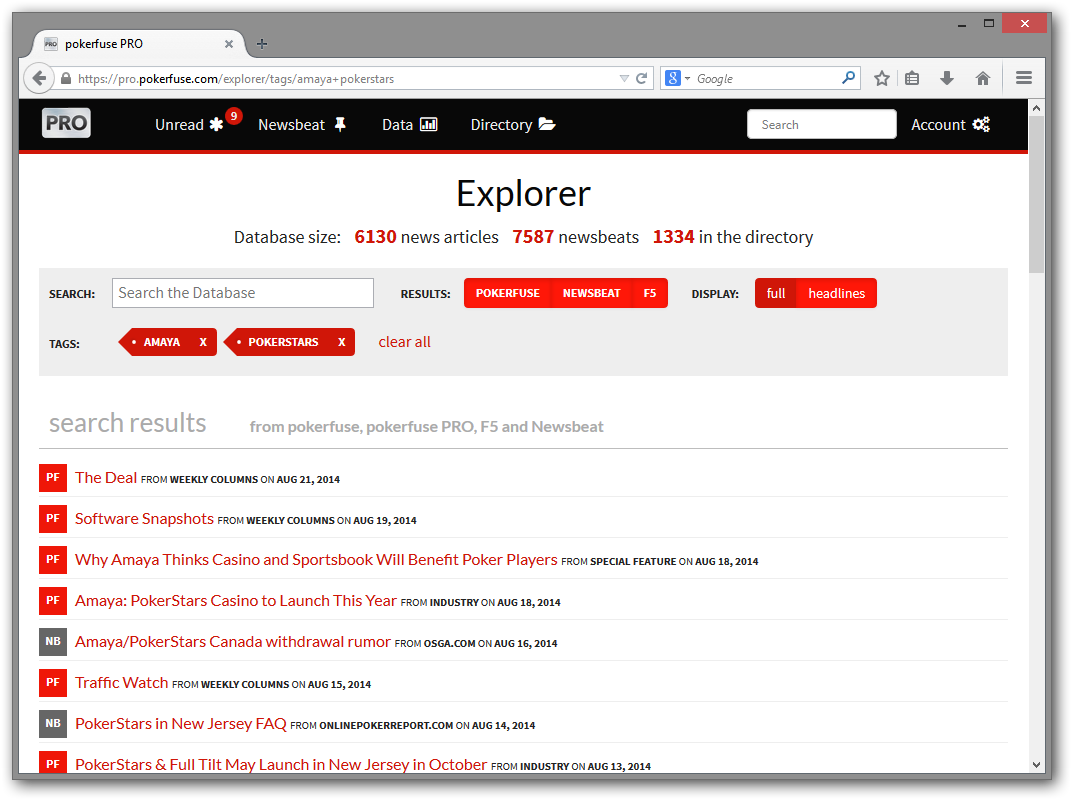Click the PF badge beside Amaya: PokerStars Casino
1072x800 pixels.
click(53, 600)
